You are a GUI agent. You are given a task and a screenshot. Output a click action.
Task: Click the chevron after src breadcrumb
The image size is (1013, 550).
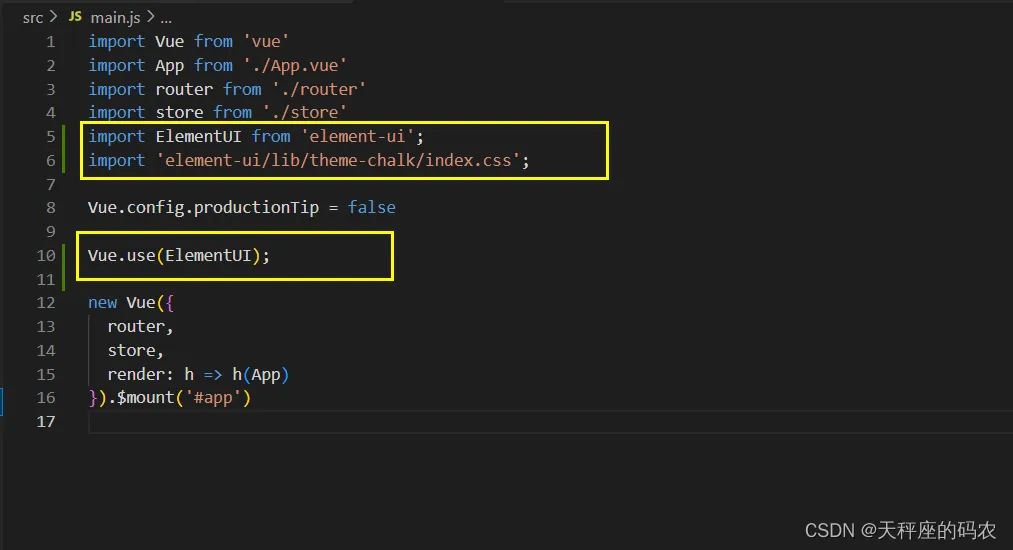[54, 17]
